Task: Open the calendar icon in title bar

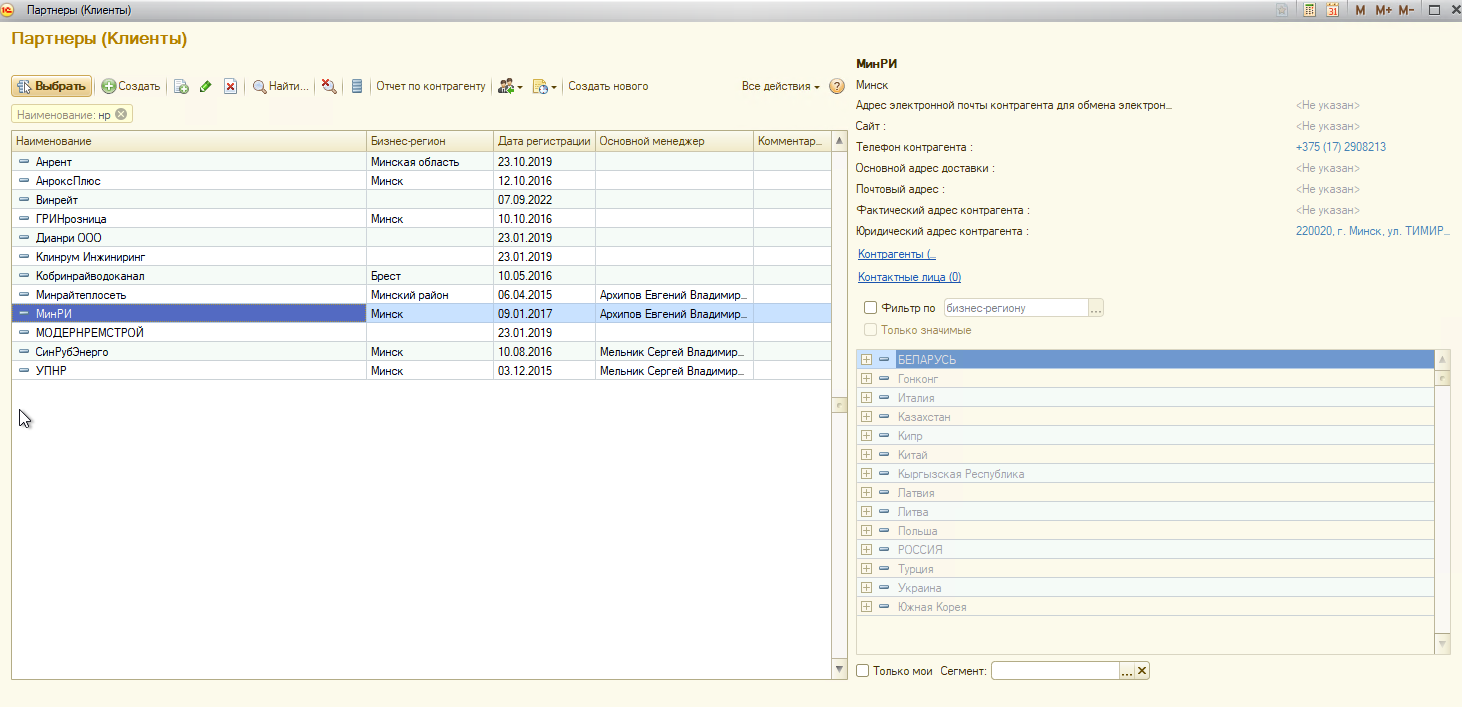Action: [x=1332, y=10]
